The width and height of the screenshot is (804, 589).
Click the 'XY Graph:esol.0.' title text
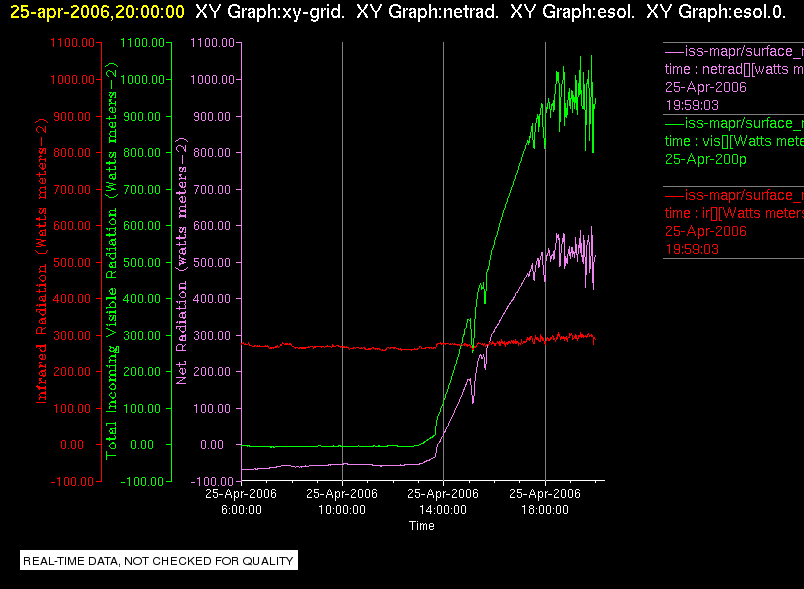click(x=716, y=11)
